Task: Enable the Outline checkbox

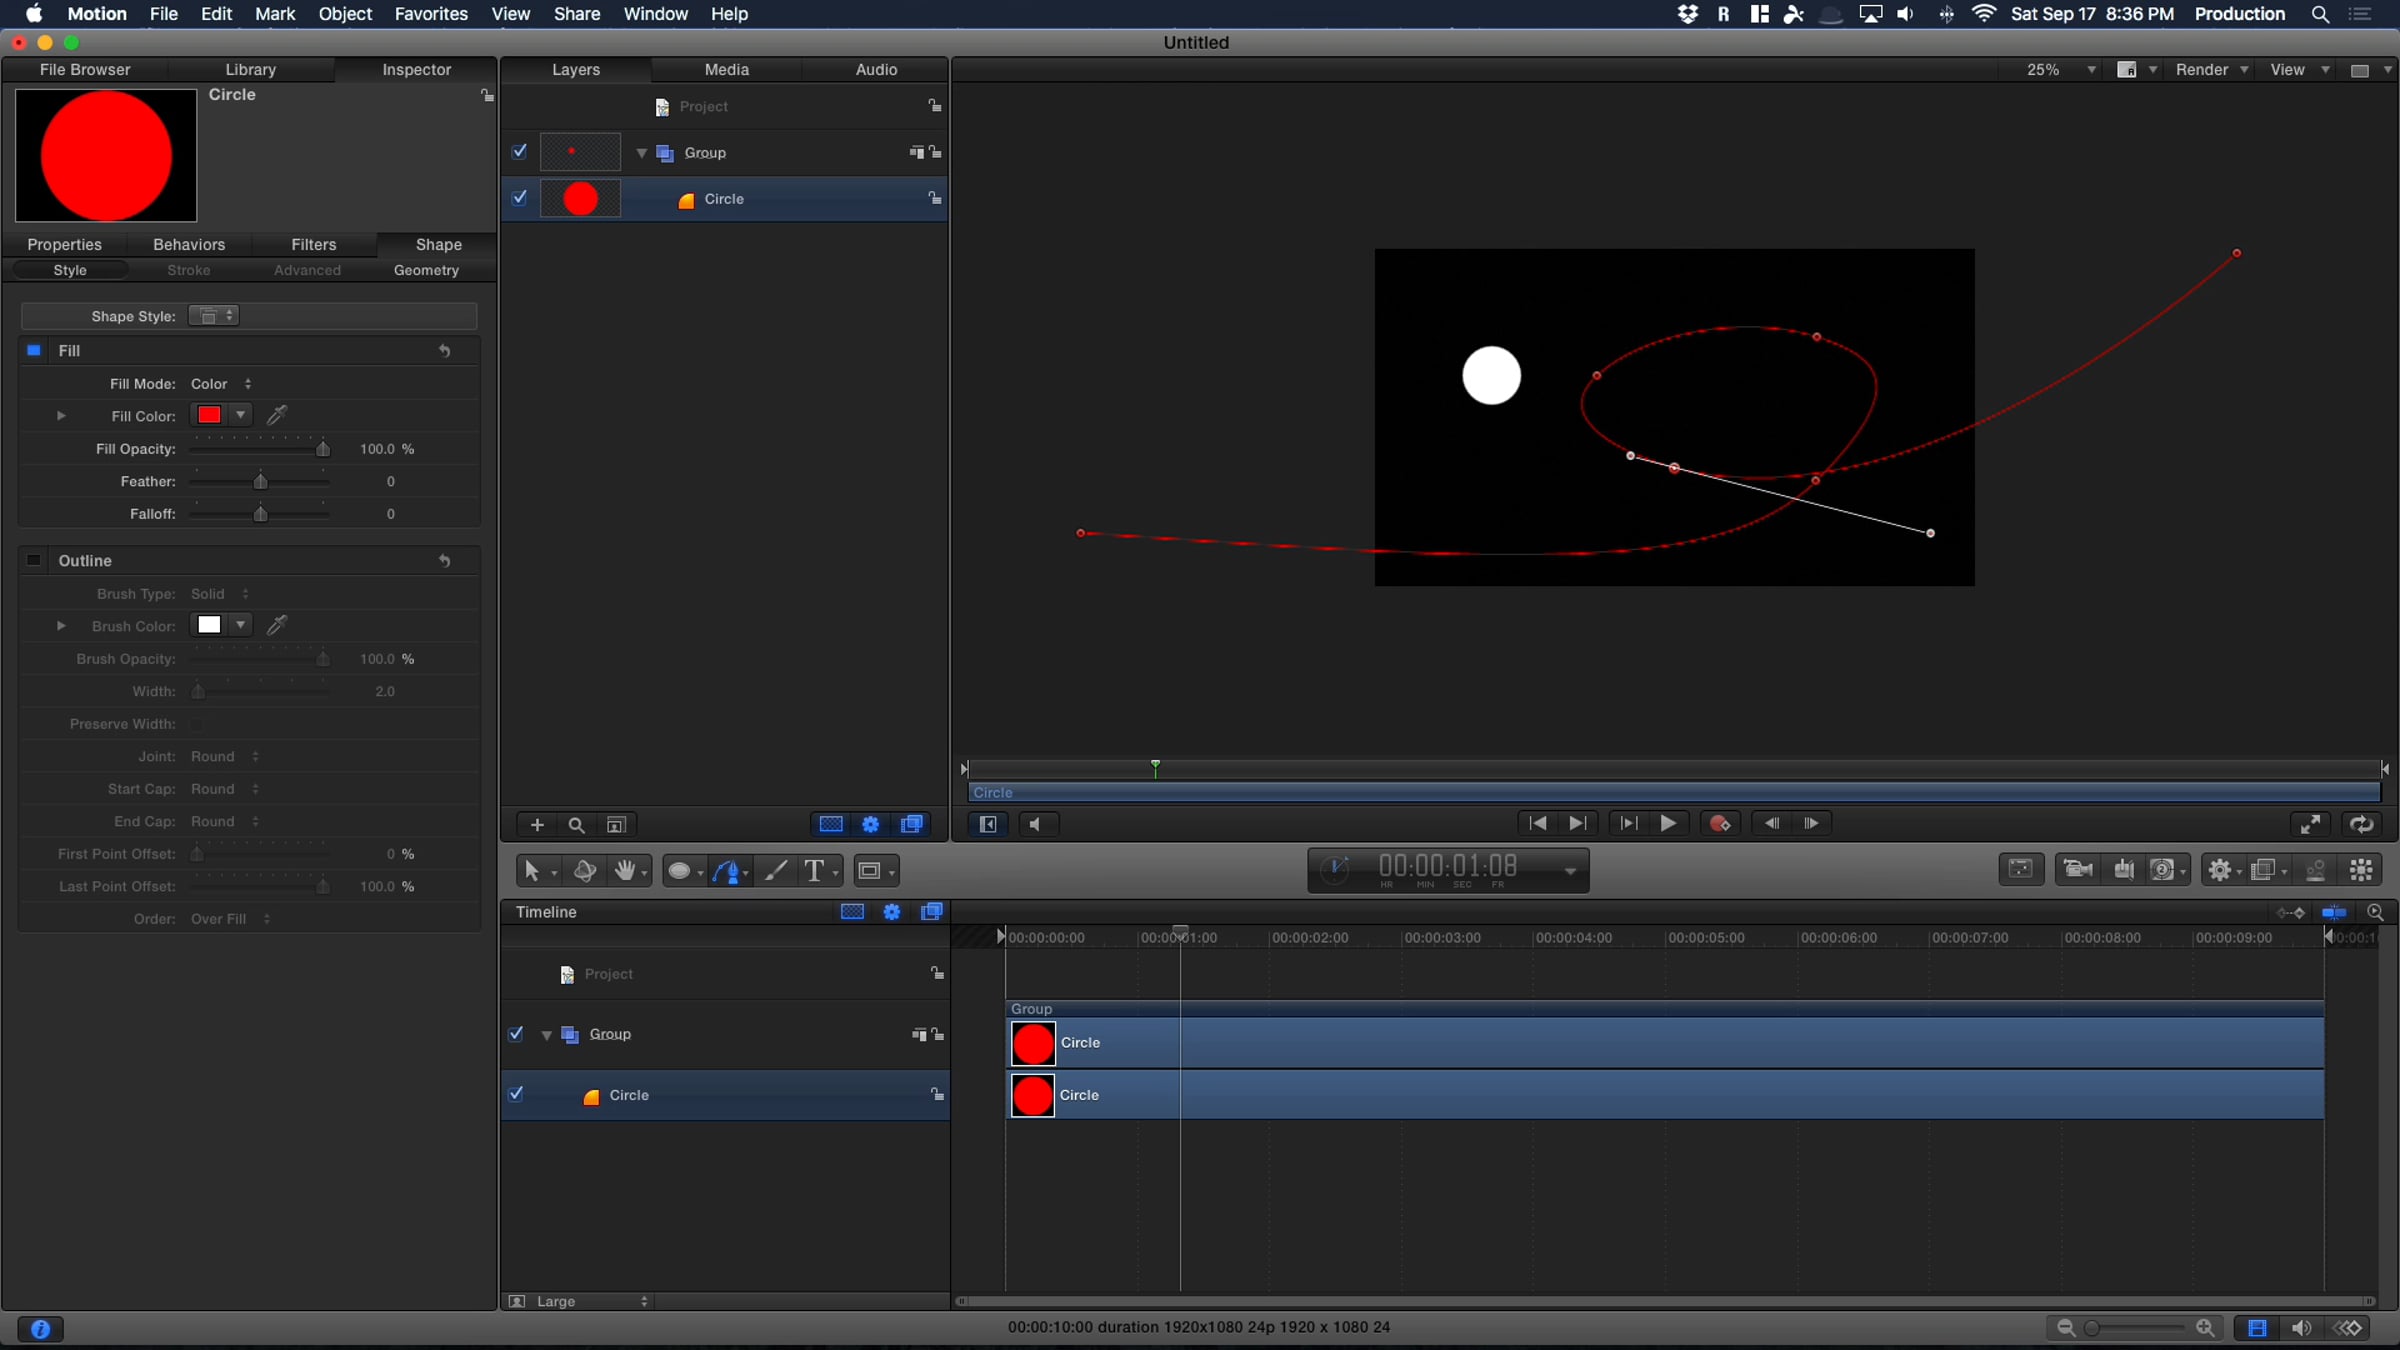Action: pyautogui.click(x=34, y=561)
